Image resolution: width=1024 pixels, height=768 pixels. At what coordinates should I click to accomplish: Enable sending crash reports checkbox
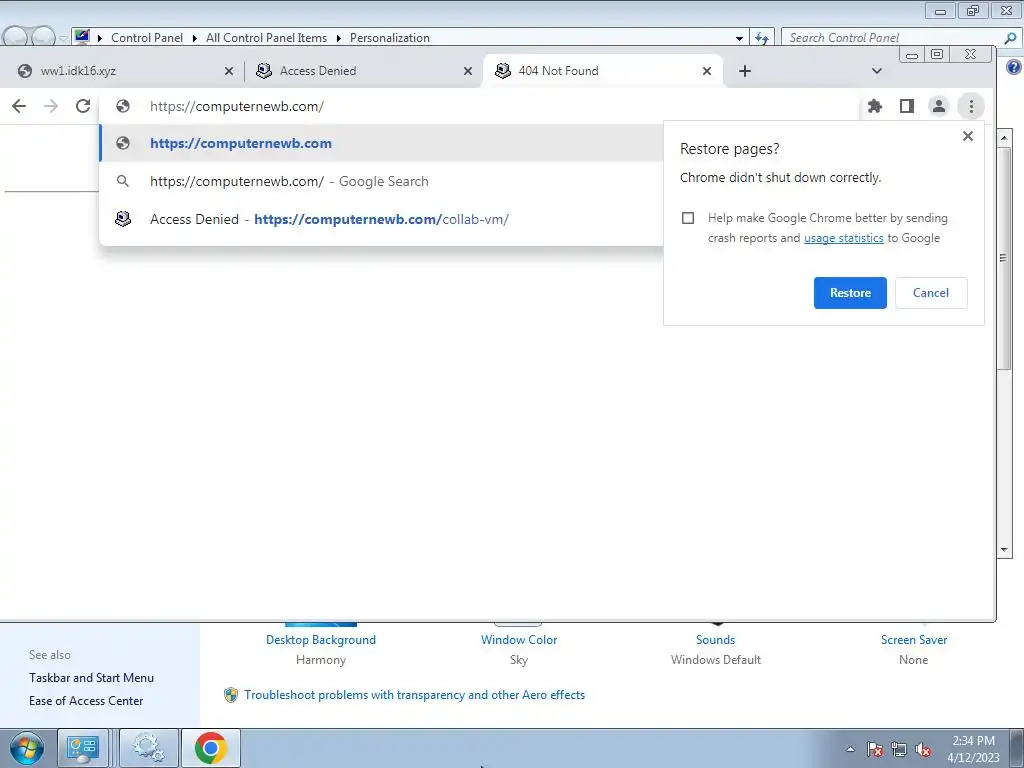(x=688, y=217)
